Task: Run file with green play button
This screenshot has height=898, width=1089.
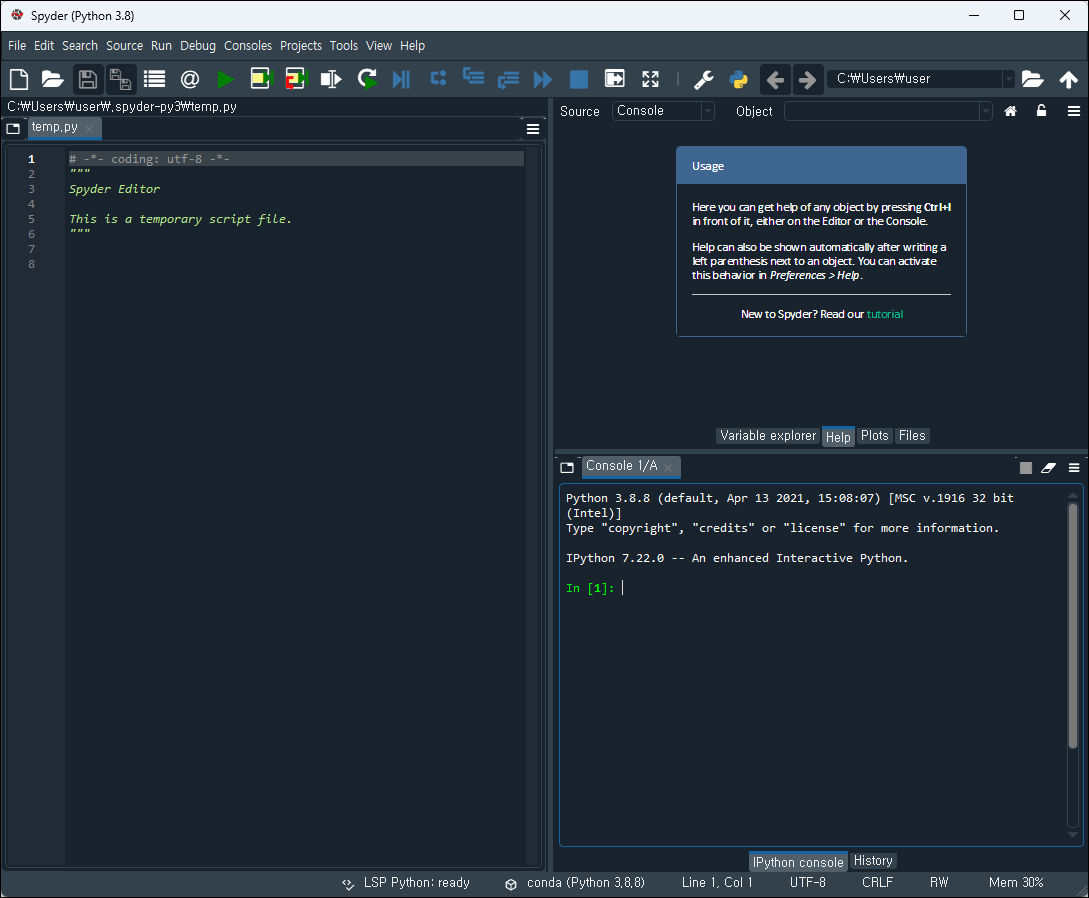Action: [225, 79]
